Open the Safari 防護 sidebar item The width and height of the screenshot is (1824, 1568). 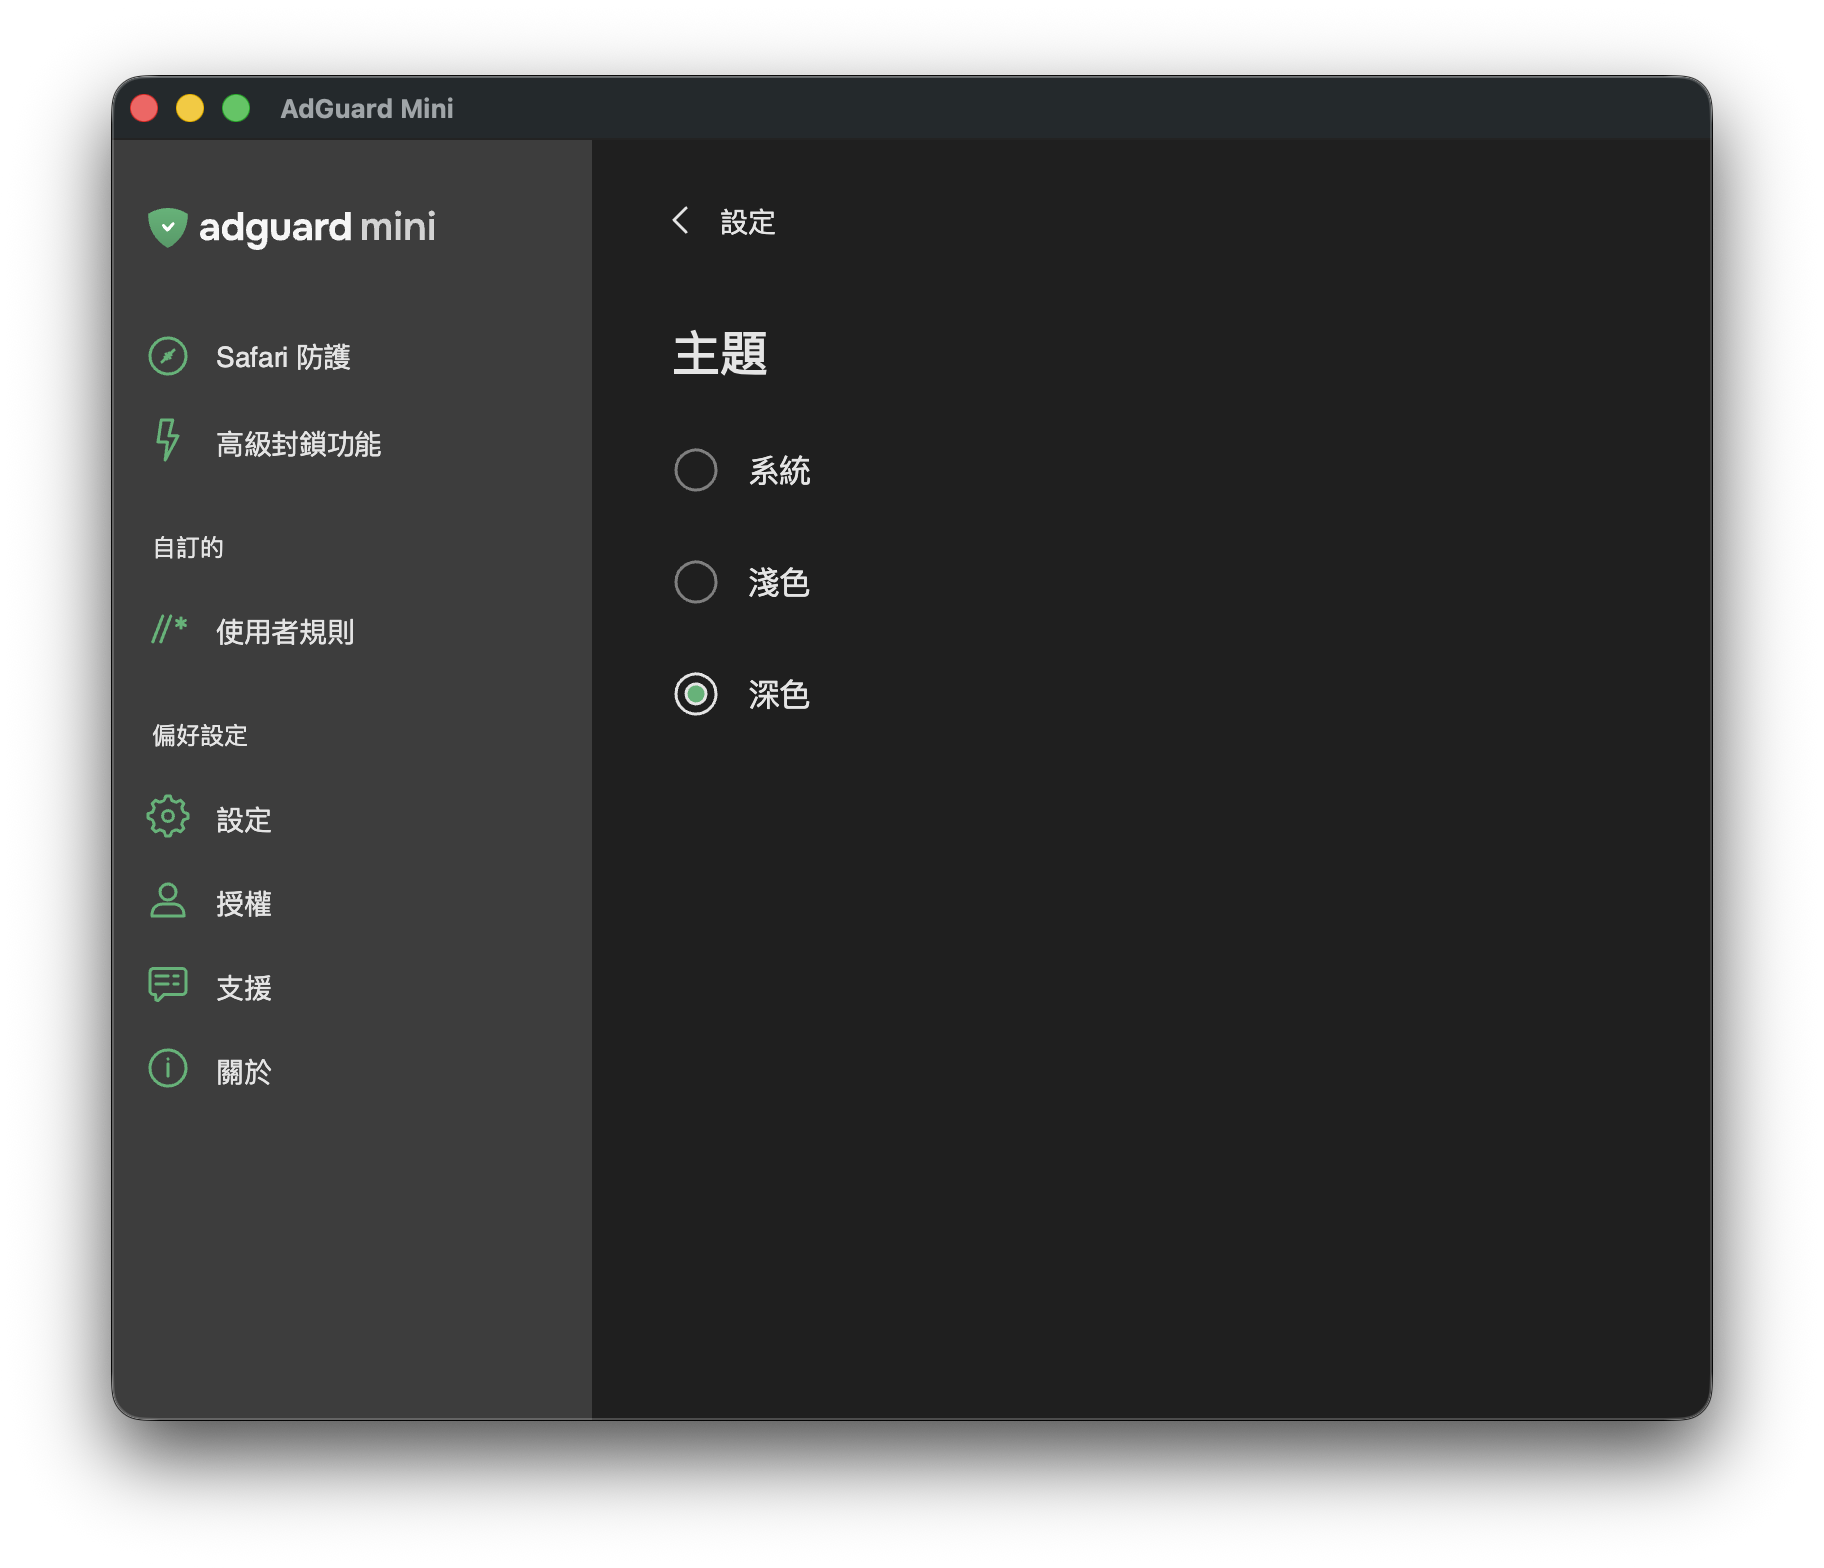(x=283, y=357)
